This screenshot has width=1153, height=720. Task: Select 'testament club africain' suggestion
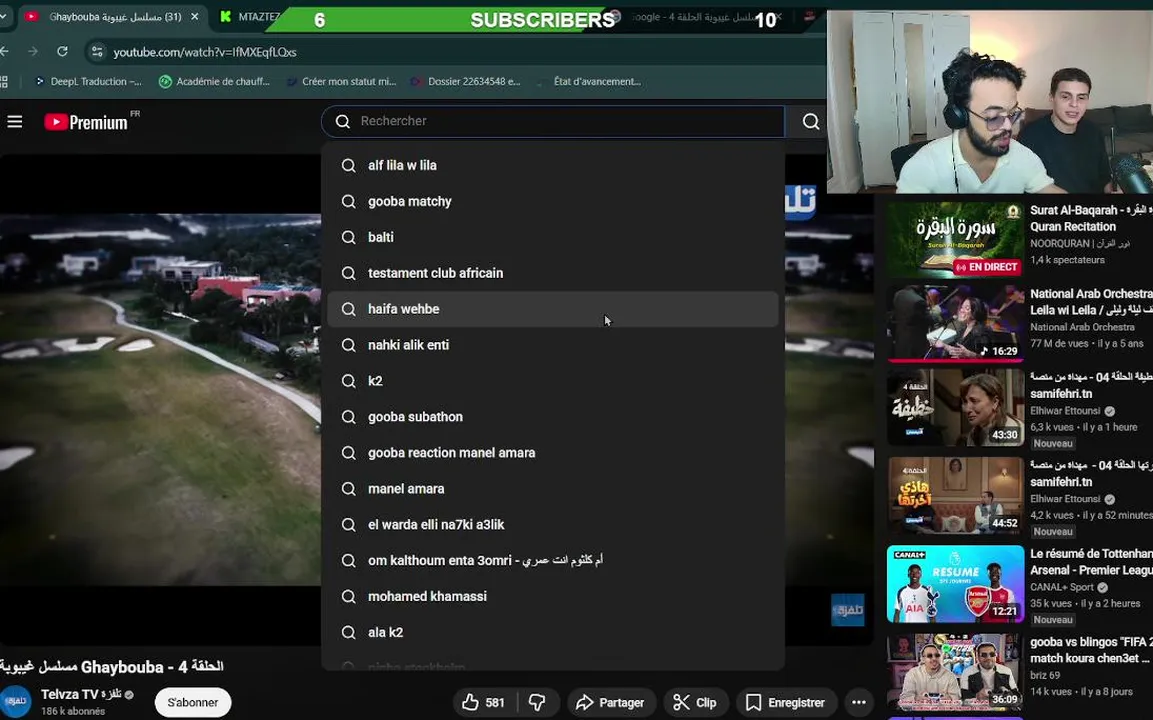(553, 273)
